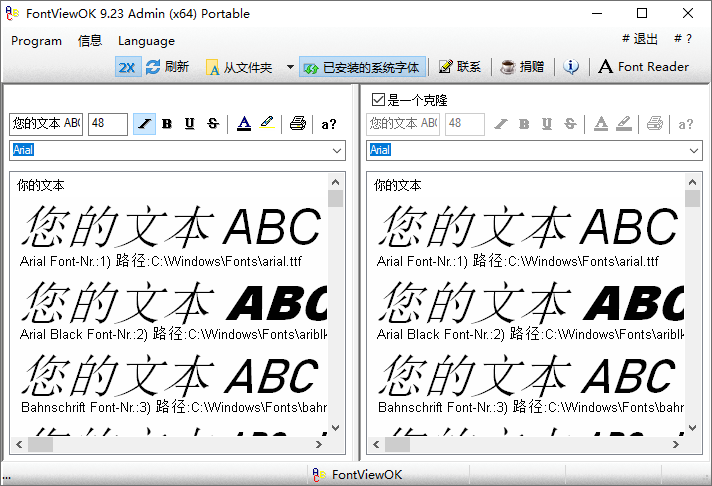Click right list horizontal scroll right arrow
Image resolution: width=712 pixels, height=486 pixels.
pyautogui.click(x=676, y=445)
